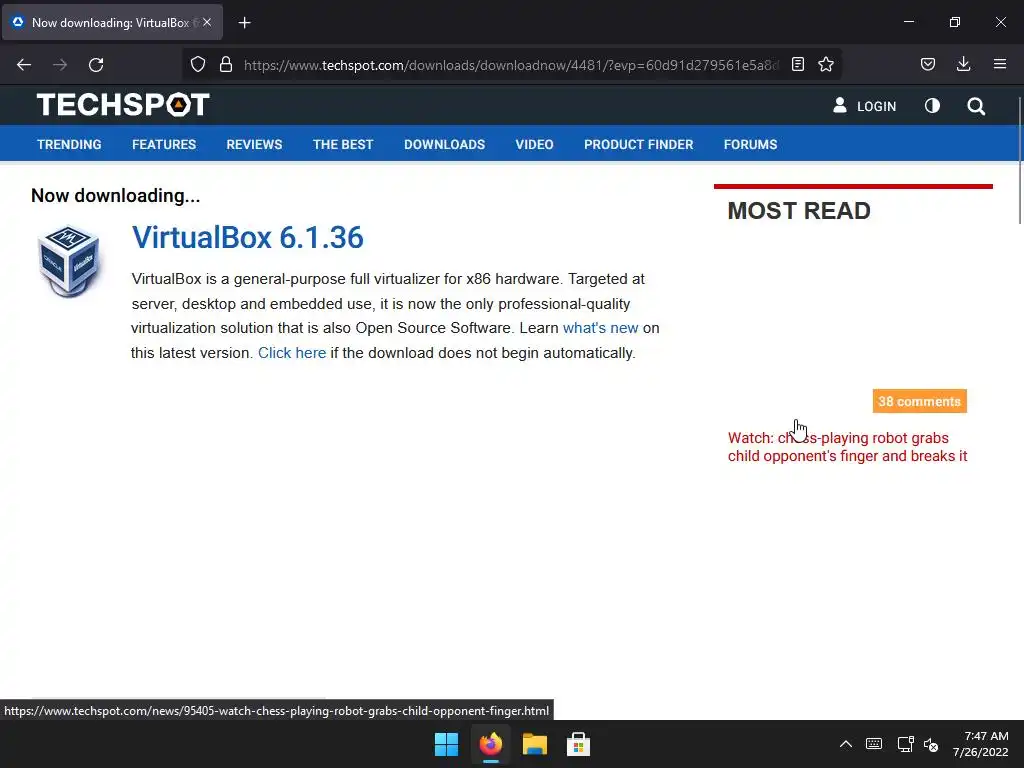Open the what's new link
This screenshot has height=768, width=1024.
[600, 328]
